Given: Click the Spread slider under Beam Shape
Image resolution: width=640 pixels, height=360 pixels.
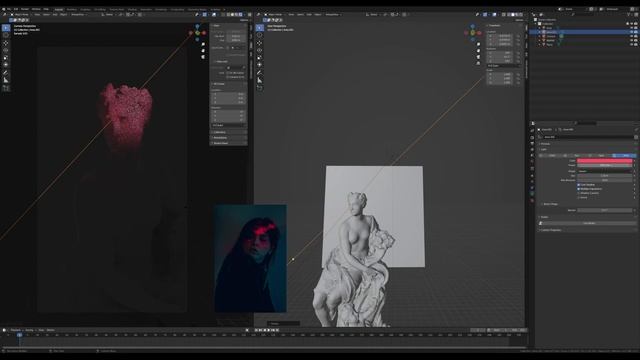Looking at the screenshot, I should click(604, 210).
